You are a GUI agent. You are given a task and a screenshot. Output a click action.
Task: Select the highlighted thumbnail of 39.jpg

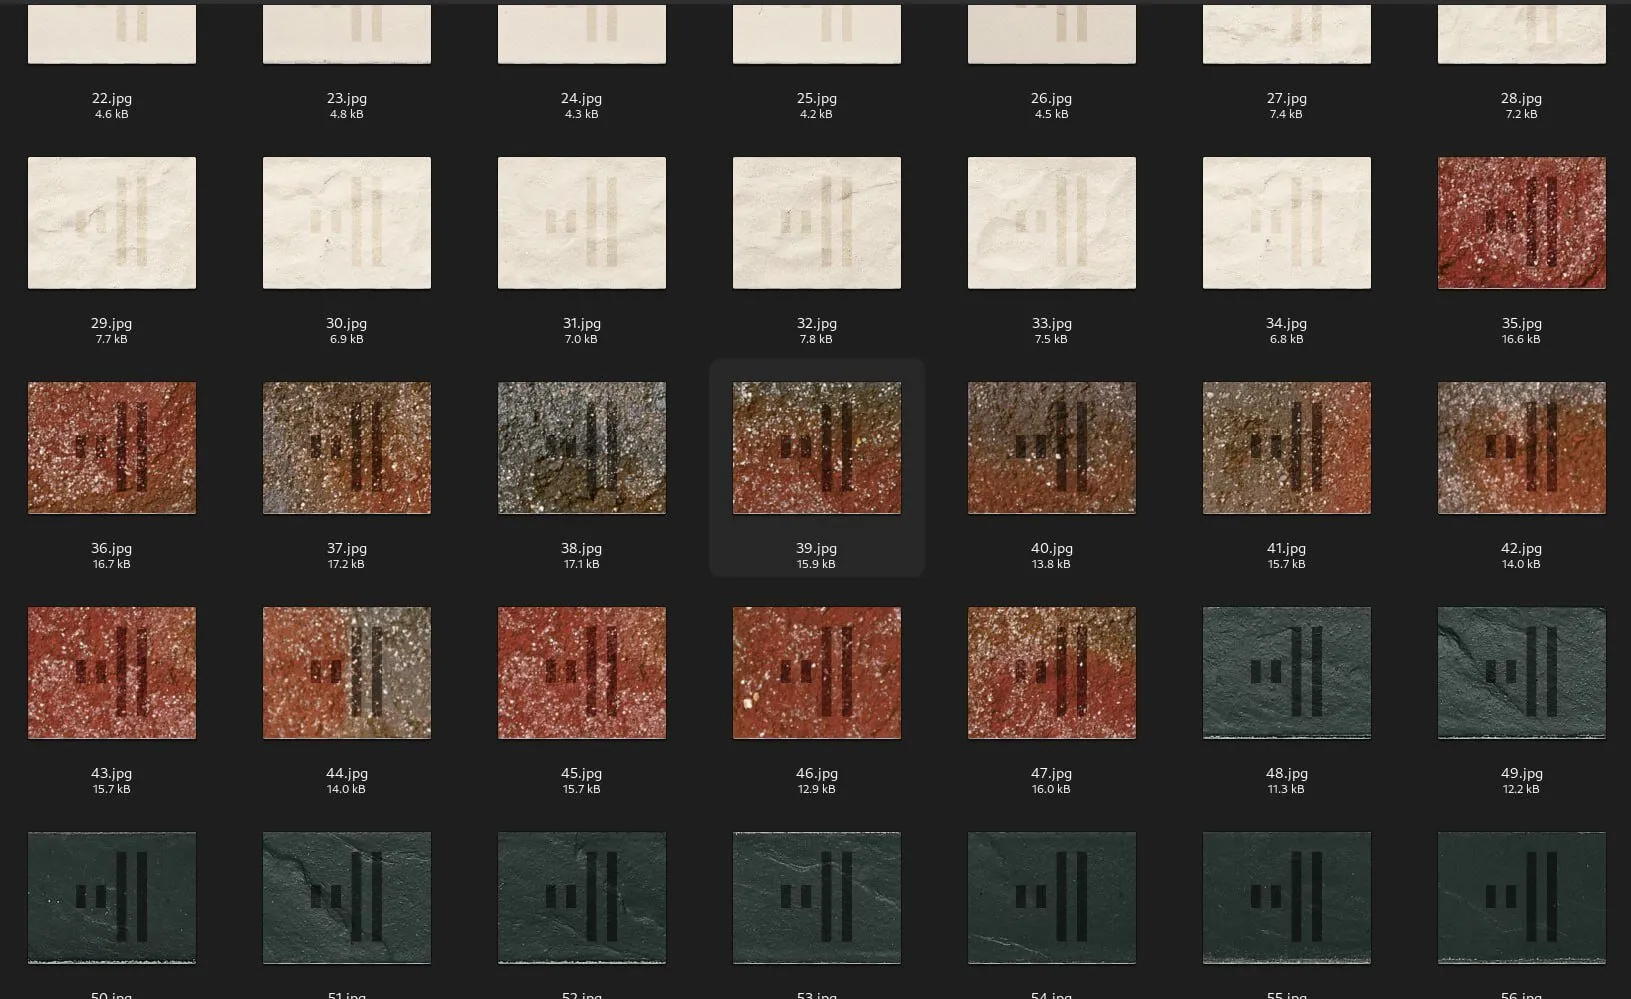pyautogui.click(x=817, y=448)
